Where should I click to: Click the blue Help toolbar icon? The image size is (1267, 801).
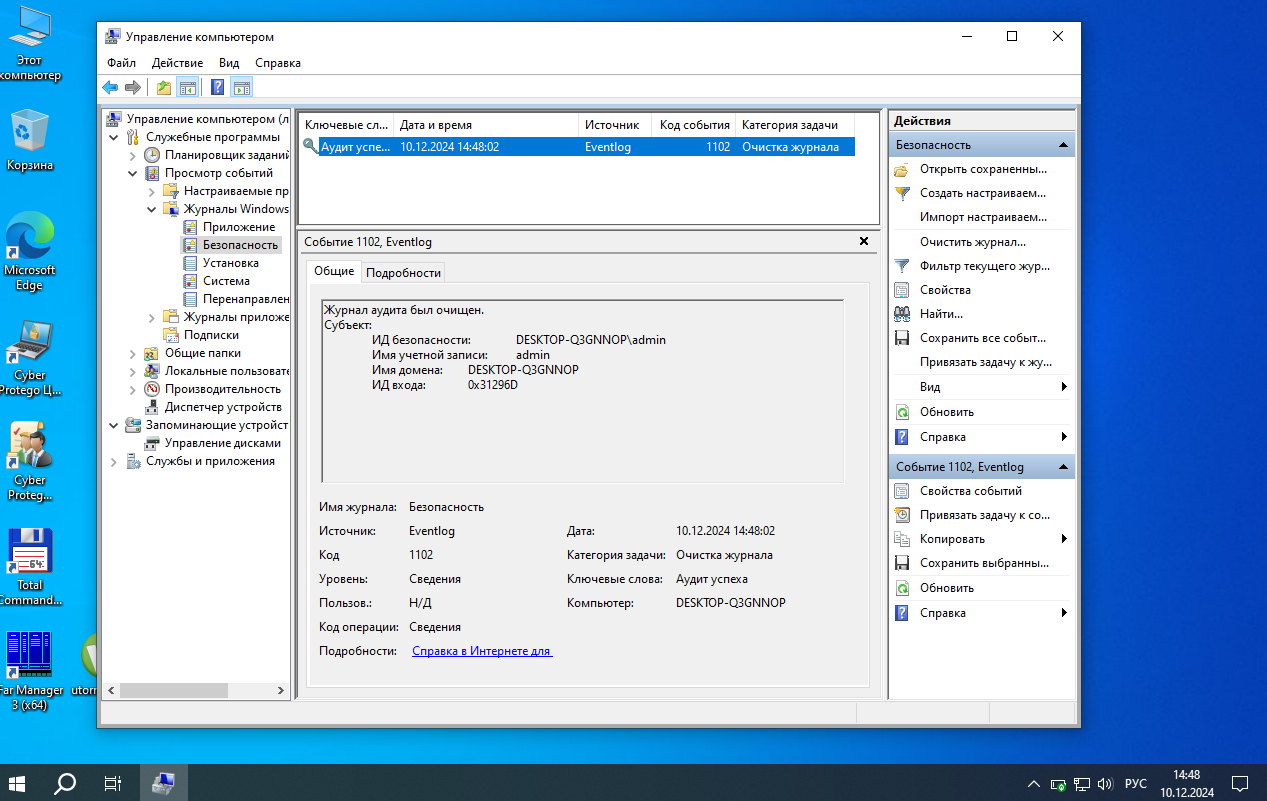click(x=217, y=87)
